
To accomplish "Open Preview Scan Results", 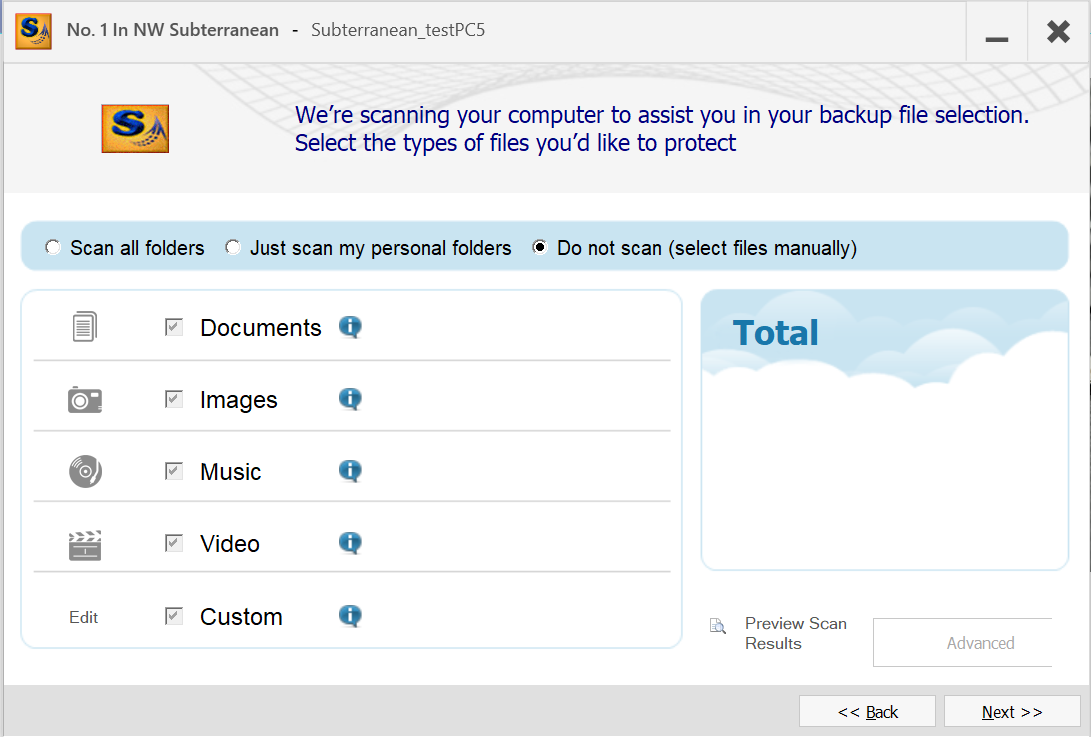I will pyautogui.click(x=795, y=633).
